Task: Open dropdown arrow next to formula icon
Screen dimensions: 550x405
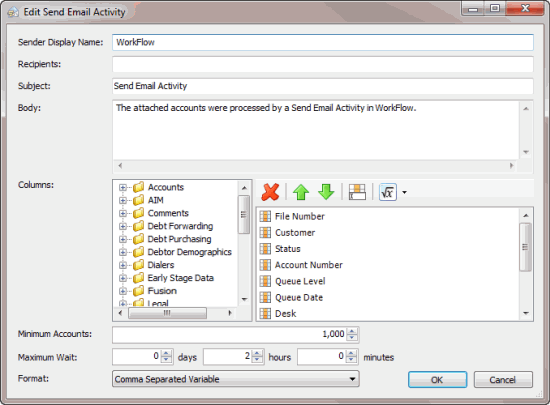Action: (x=404, y=193)
